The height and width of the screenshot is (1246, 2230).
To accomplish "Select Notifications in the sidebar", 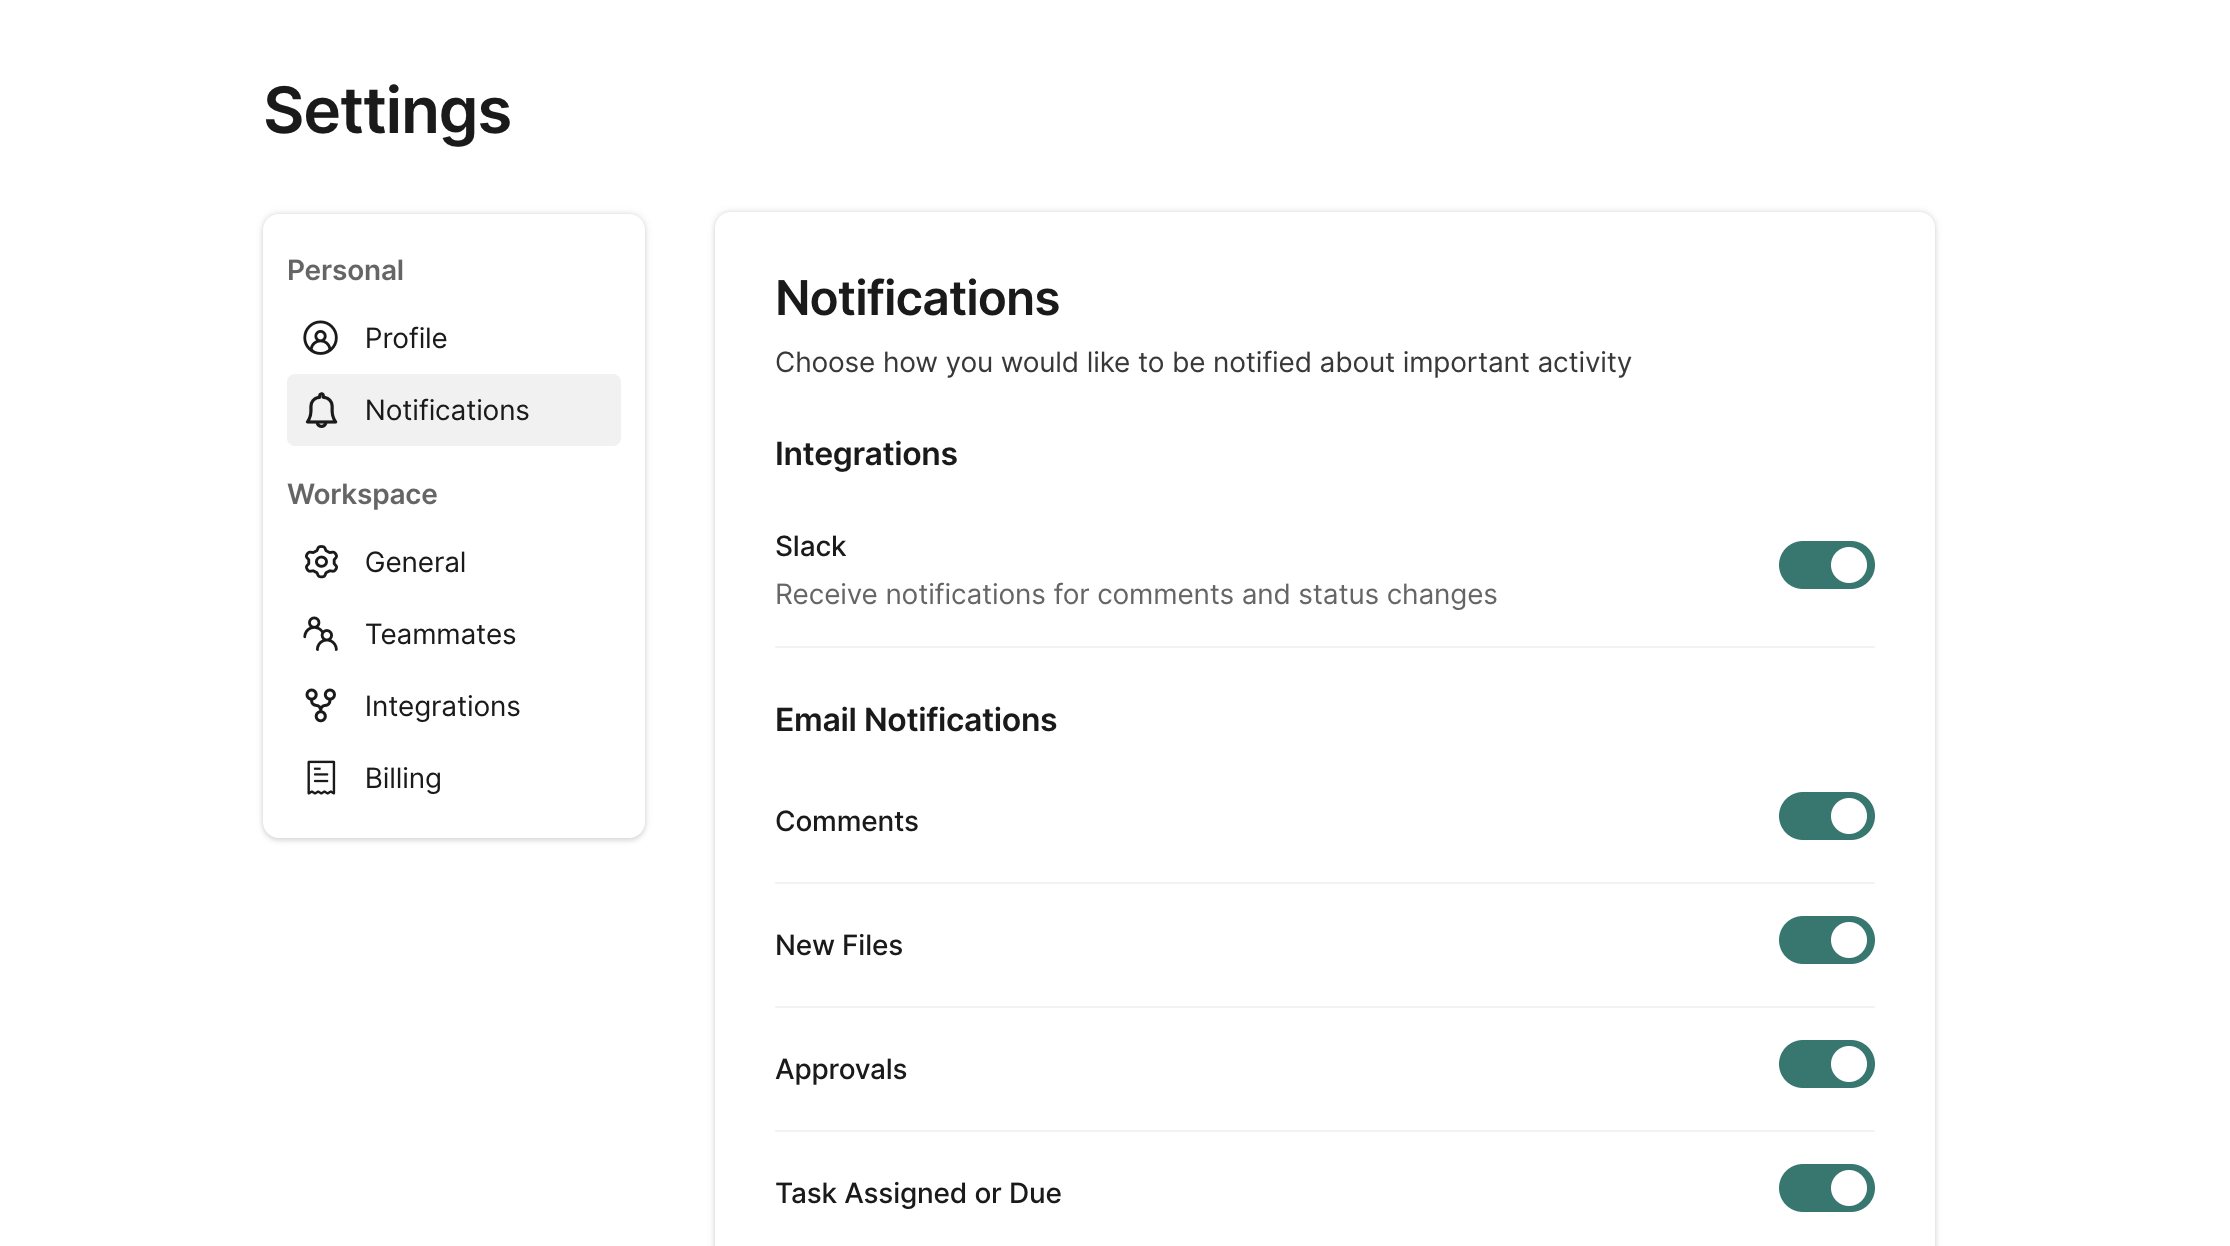I will (446, 410).
